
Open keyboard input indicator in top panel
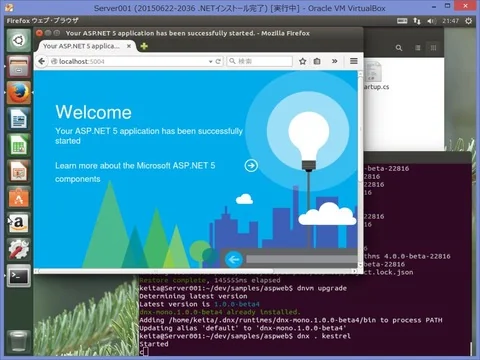pos(402,21)
